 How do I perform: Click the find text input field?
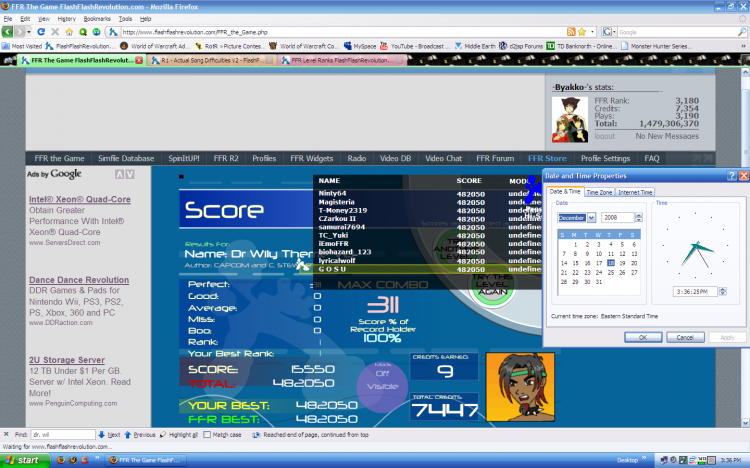pos(63,435)
